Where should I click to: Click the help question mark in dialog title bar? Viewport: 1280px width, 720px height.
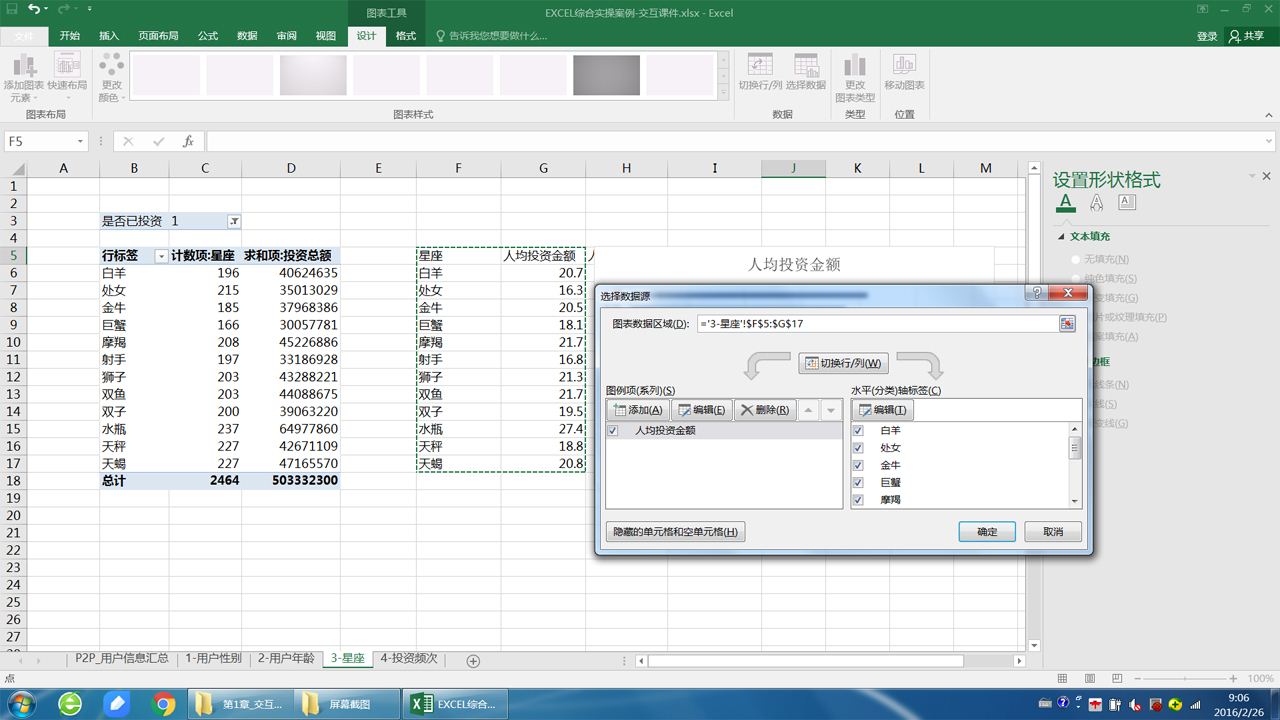click(x=1036, y=293)
